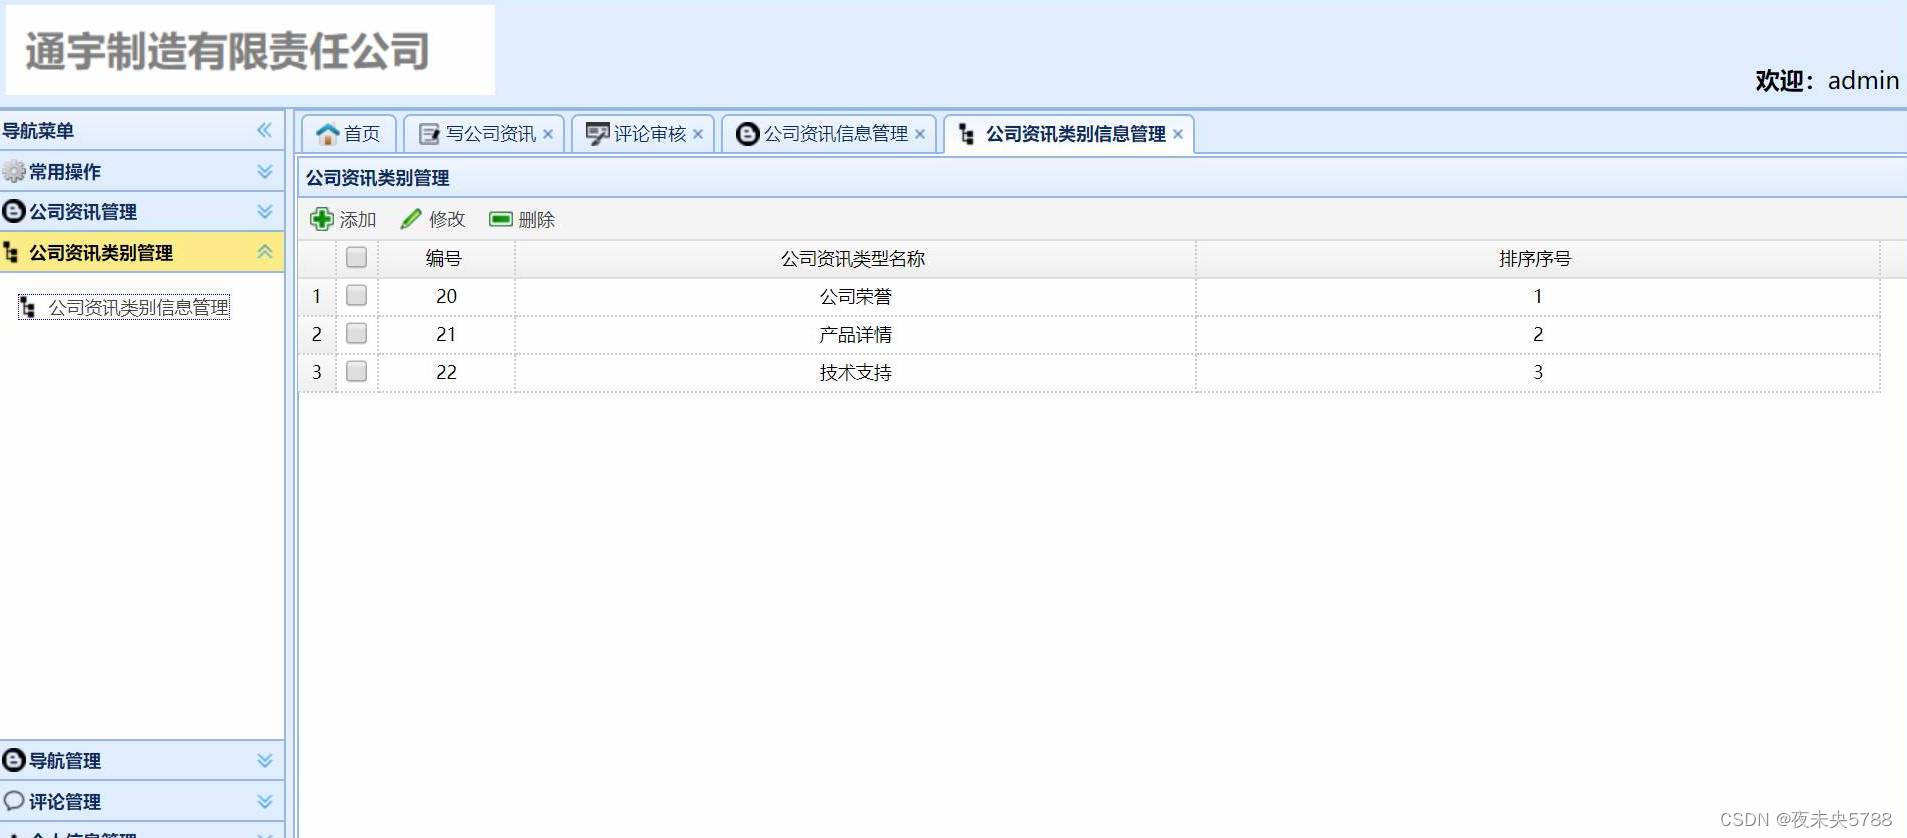Viewport: 1907px width, 838px height.
Task: Click the green minus Delete icon
Action: click(x=500, y=219)
